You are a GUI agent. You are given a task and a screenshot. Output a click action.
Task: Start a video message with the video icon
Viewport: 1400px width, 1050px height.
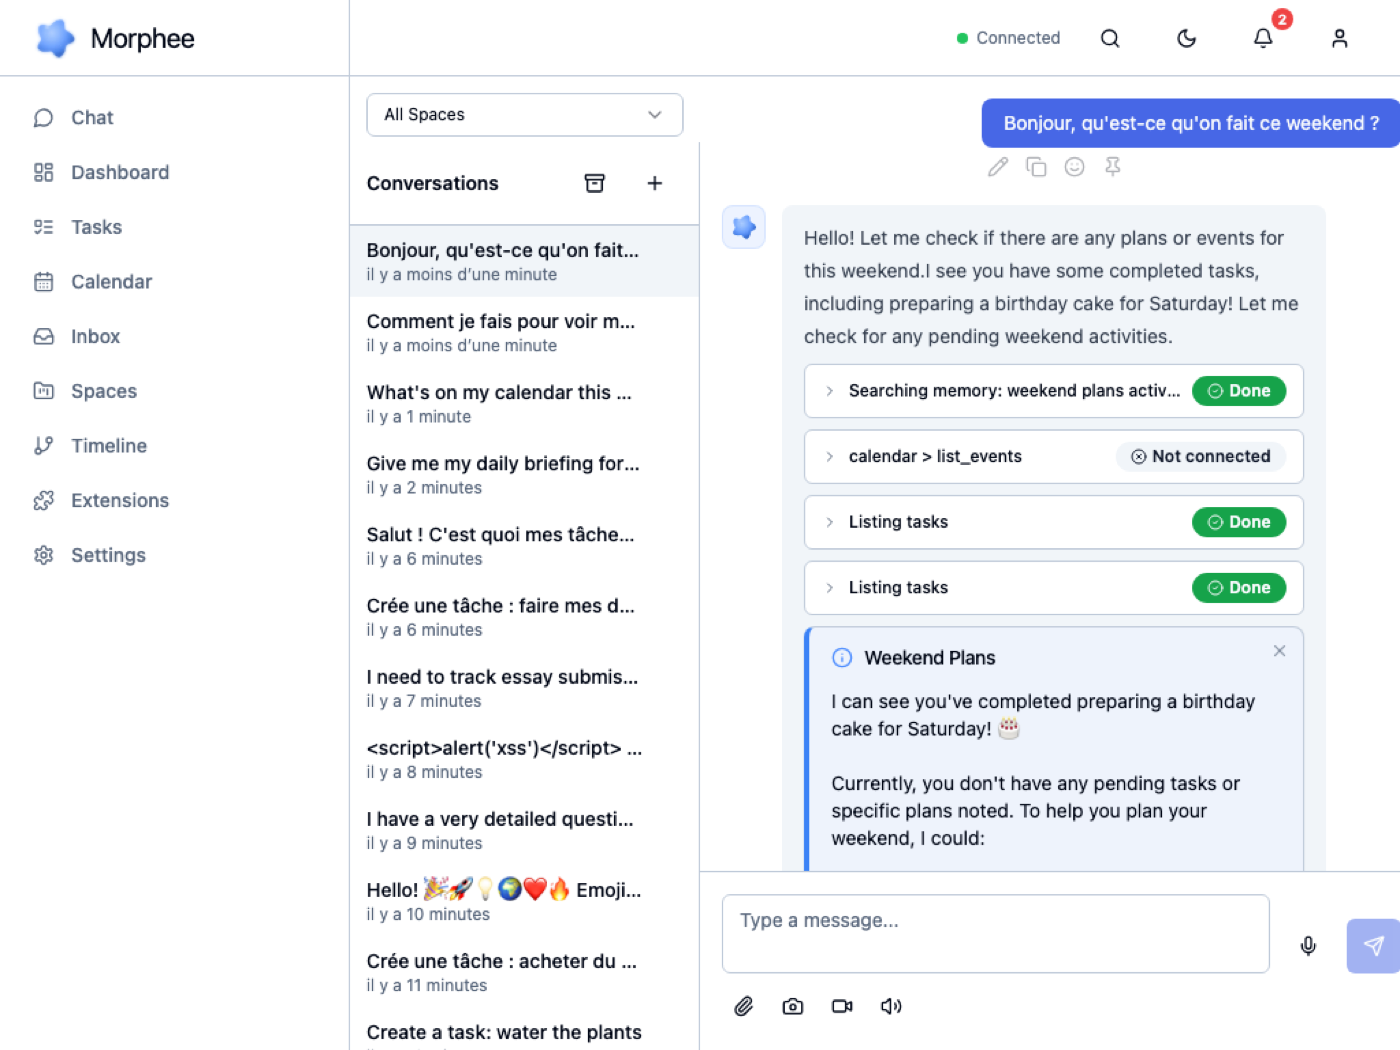[x=841, y=1006]
